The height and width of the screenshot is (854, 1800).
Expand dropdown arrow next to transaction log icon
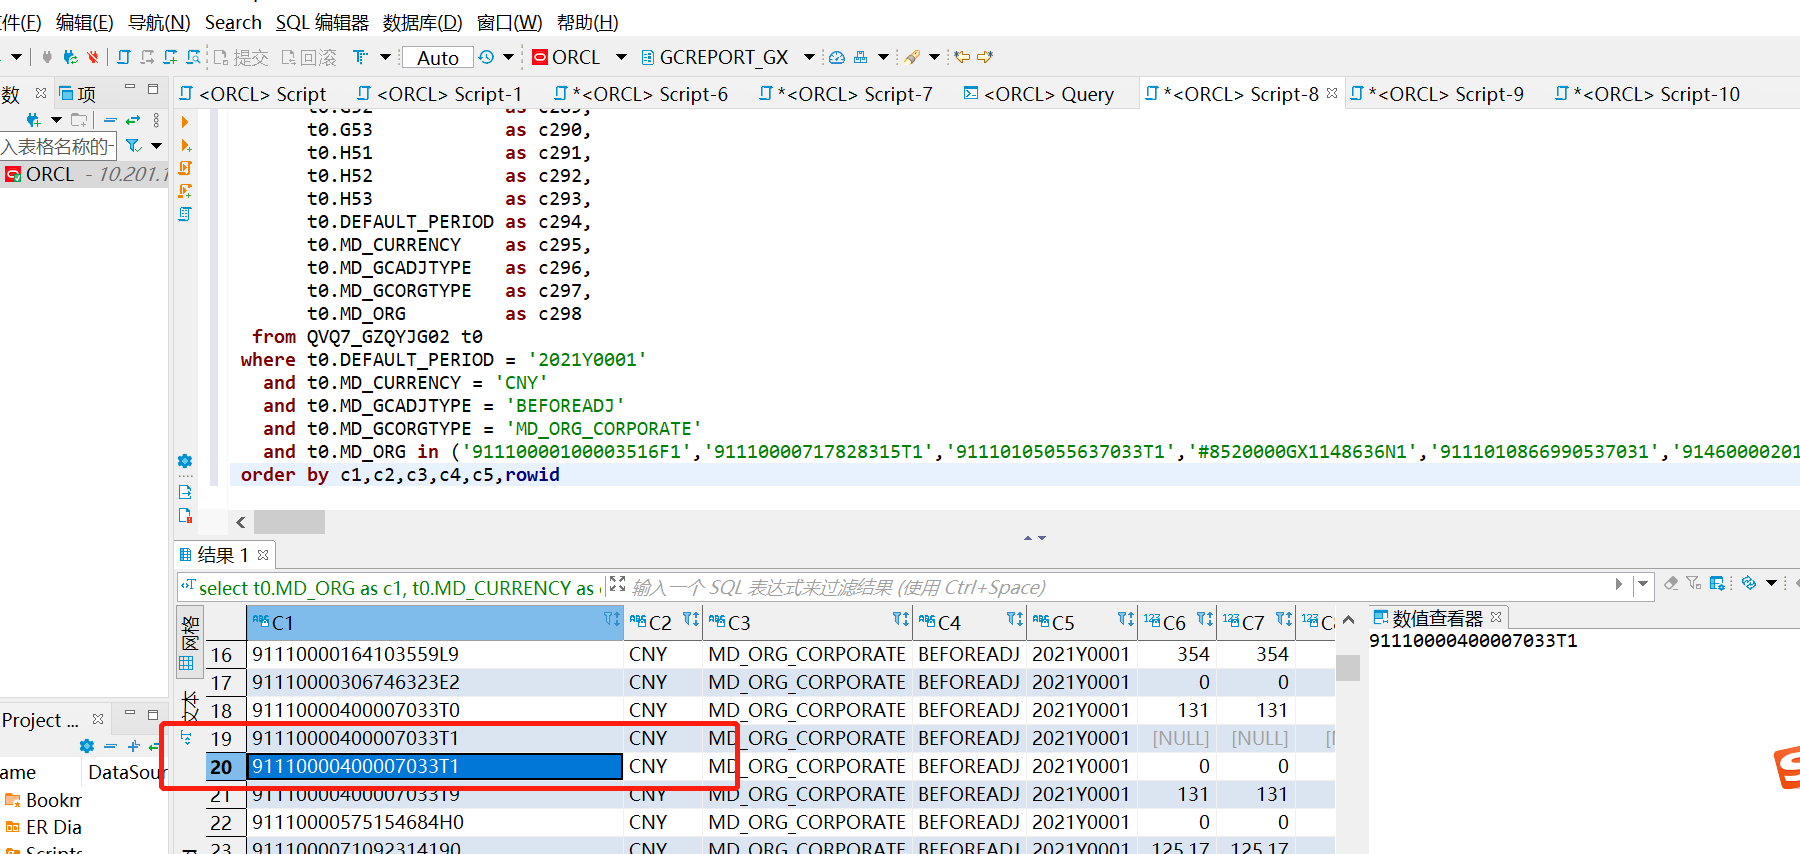pos(508,57)
